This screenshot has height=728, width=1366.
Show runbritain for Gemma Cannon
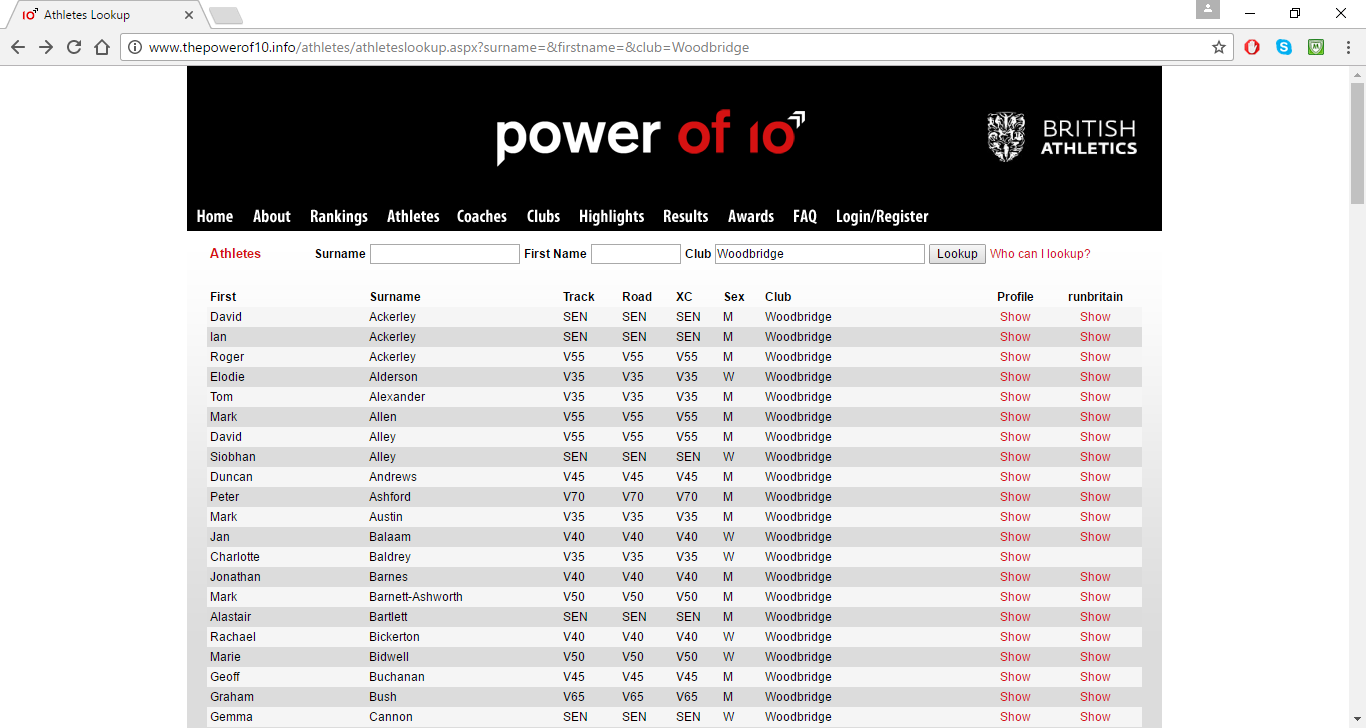click(1094, 717)
